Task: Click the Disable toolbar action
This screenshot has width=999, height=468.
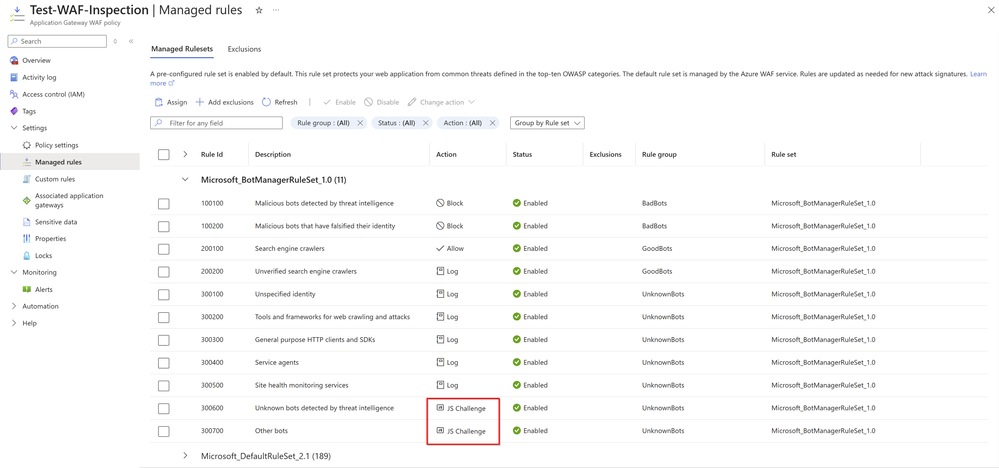Action: 382,102
